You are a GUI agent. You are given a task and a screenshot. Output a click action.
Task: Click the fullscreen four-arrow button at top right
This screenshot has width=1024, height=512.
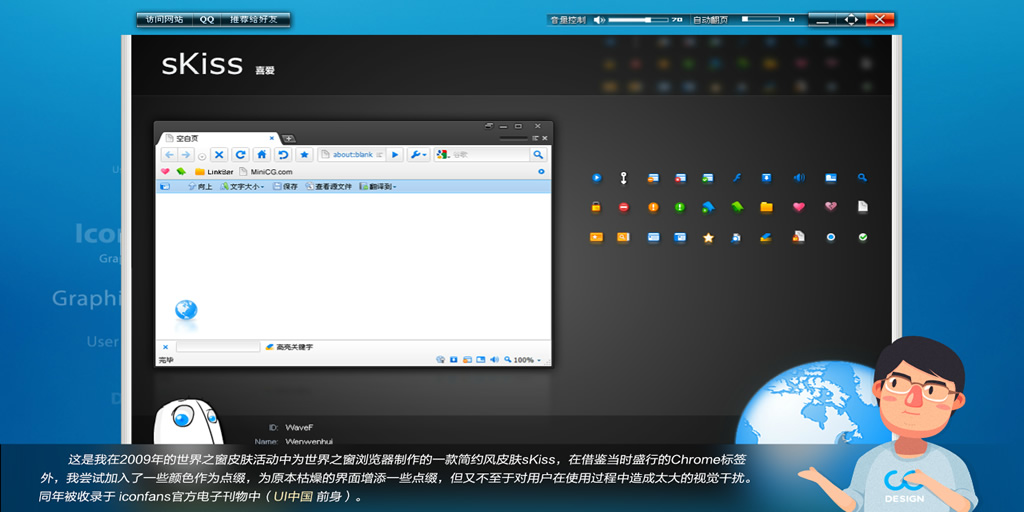[x=851, y=20]
